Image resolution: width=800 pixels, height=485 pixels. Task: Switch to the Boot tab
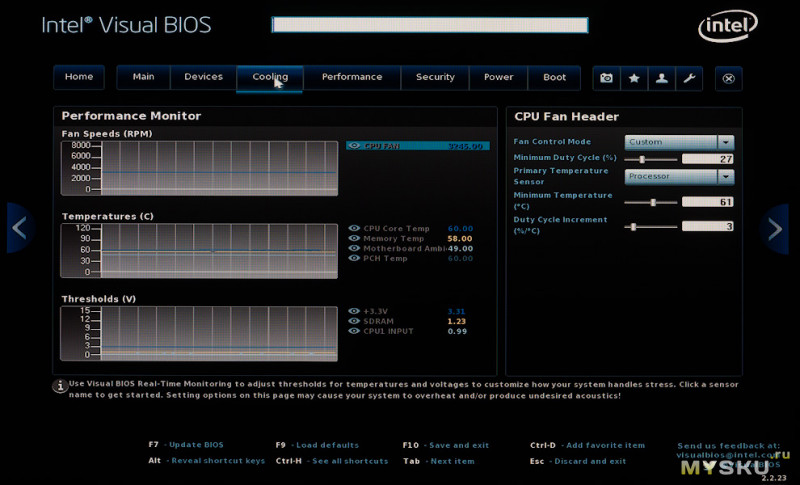click(554, 77)
